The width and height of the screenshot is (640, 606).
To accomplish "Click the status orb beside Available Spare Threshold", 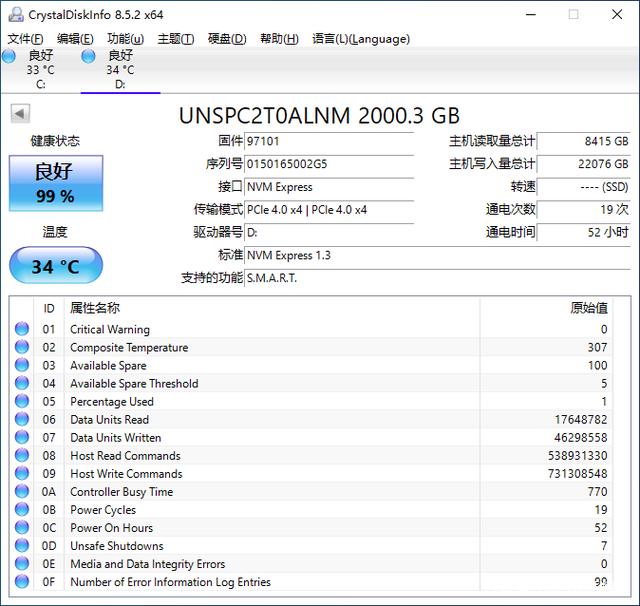I will pos(22,383).
